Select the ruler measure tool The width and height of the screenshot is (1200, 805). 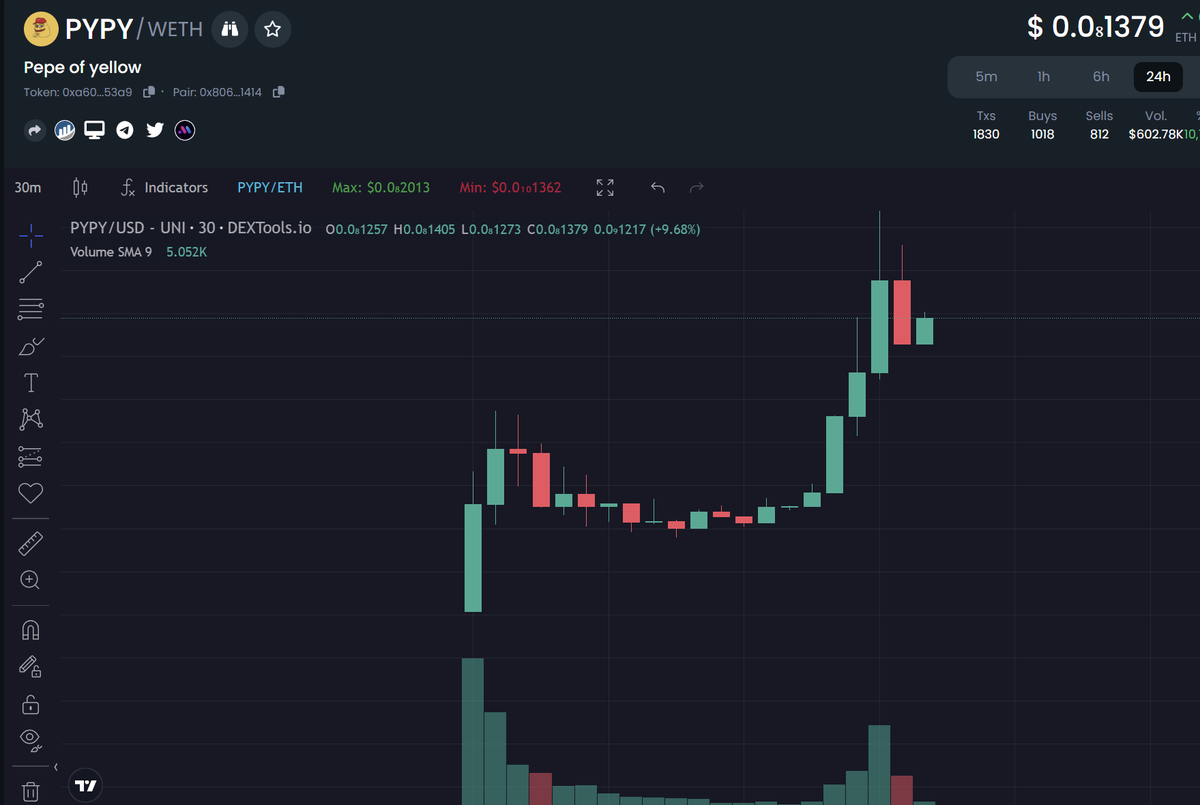(31, 544)
